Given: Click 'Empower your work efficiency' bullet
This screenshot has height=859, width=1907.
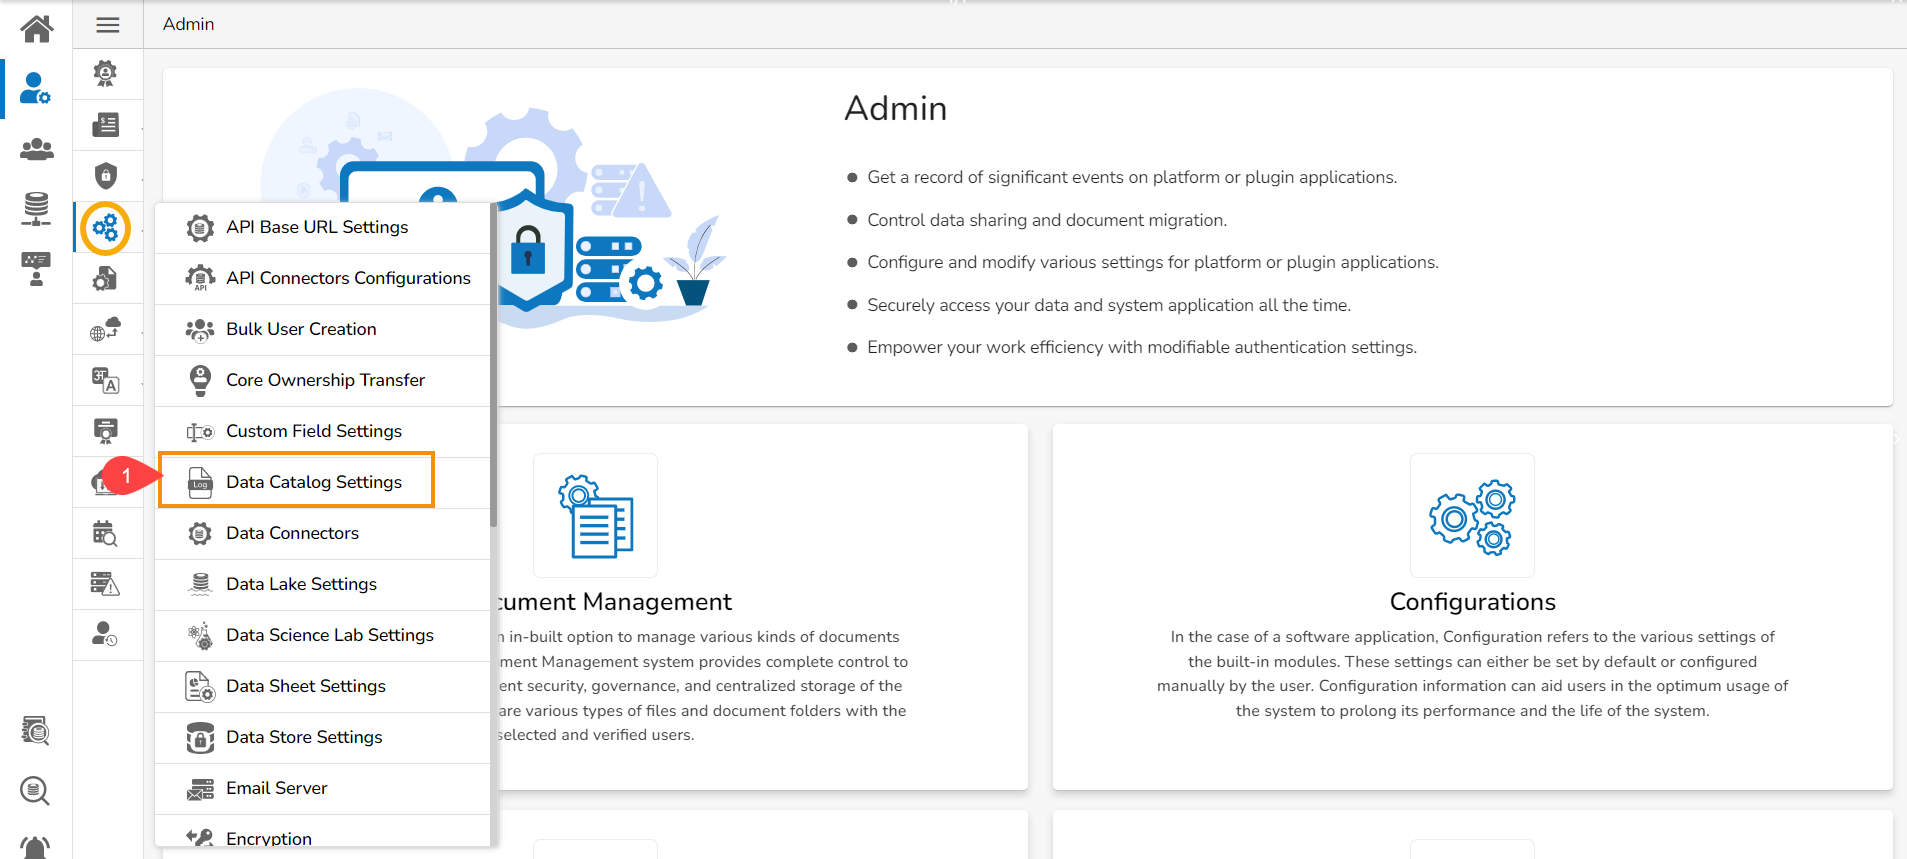Looking at the screenshot, I should [1142, 347].
